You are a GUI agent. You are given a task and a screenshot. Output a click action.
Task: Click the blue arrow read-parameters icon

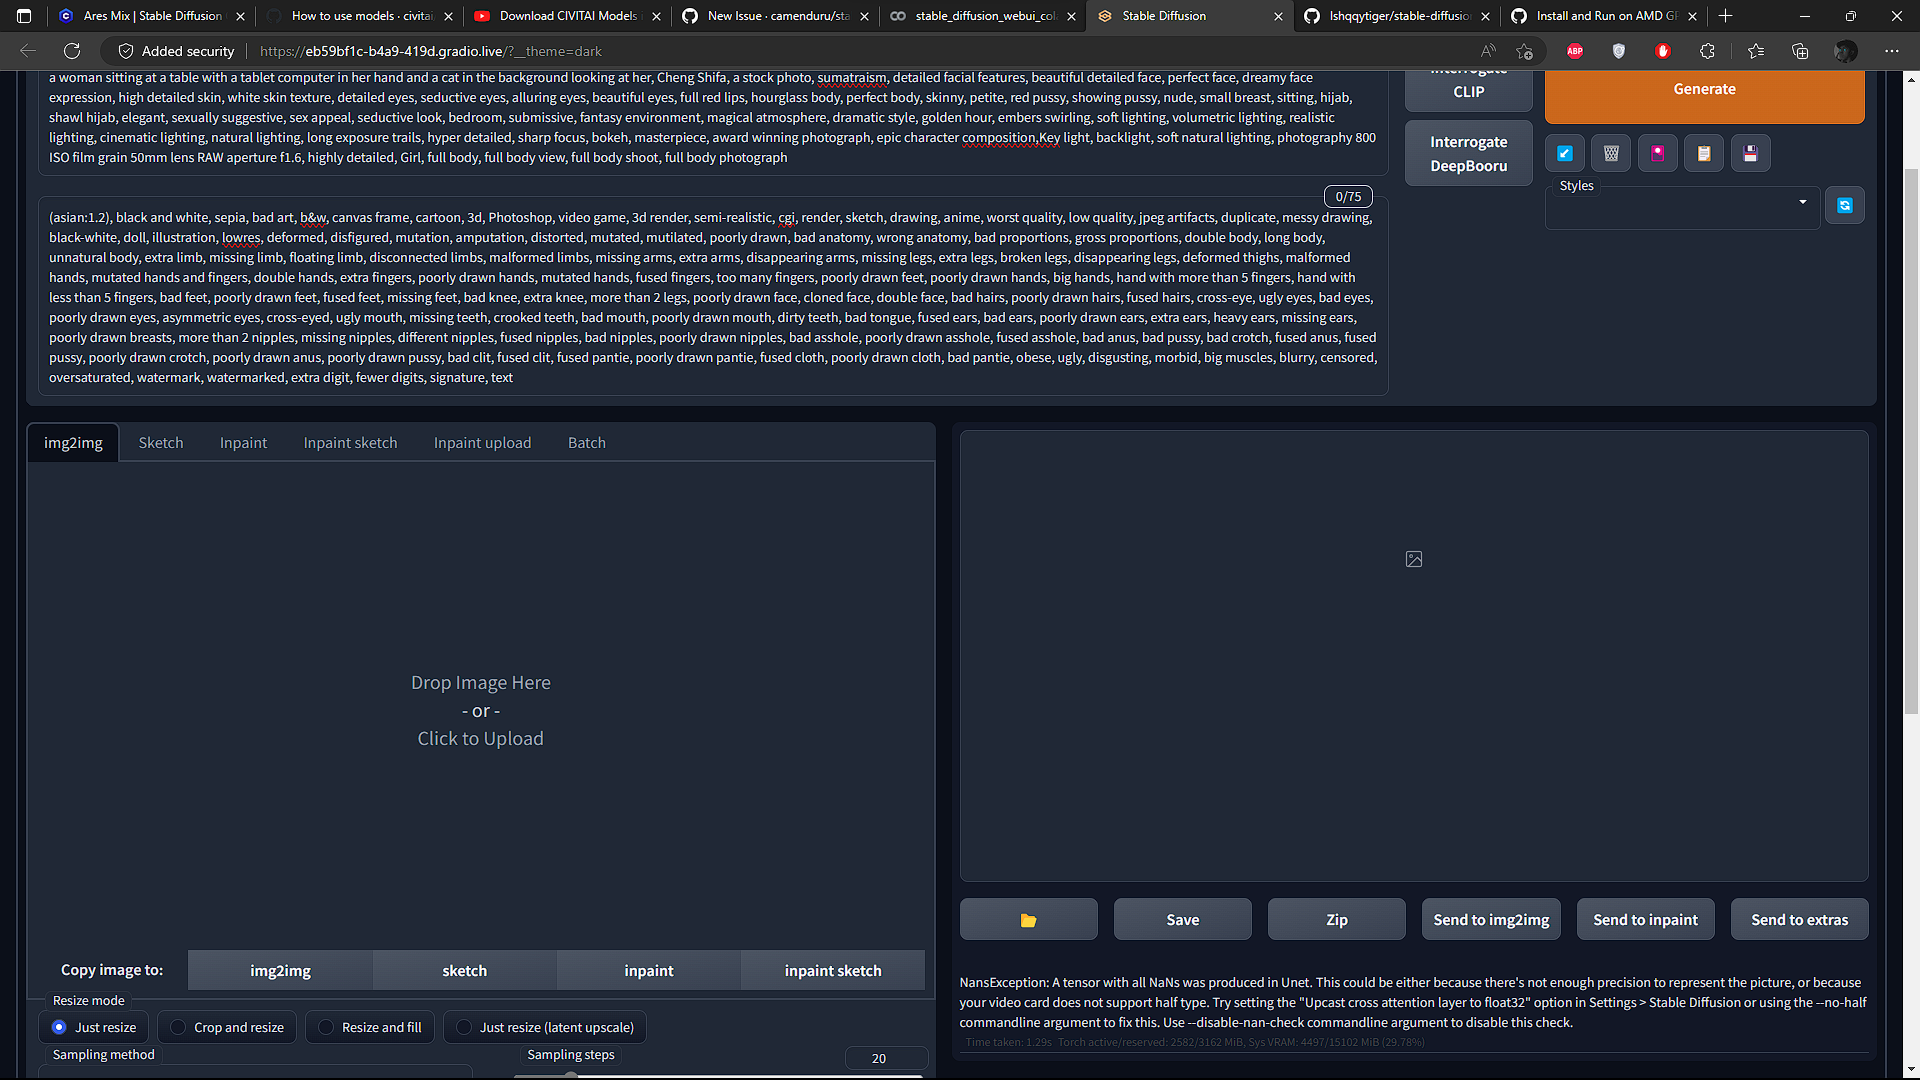click(x=1565, y=153)
